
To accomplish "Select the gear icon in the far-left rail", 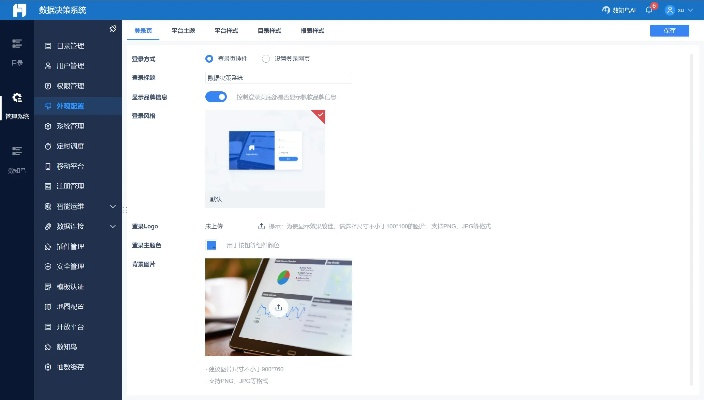I will point(17,98).
